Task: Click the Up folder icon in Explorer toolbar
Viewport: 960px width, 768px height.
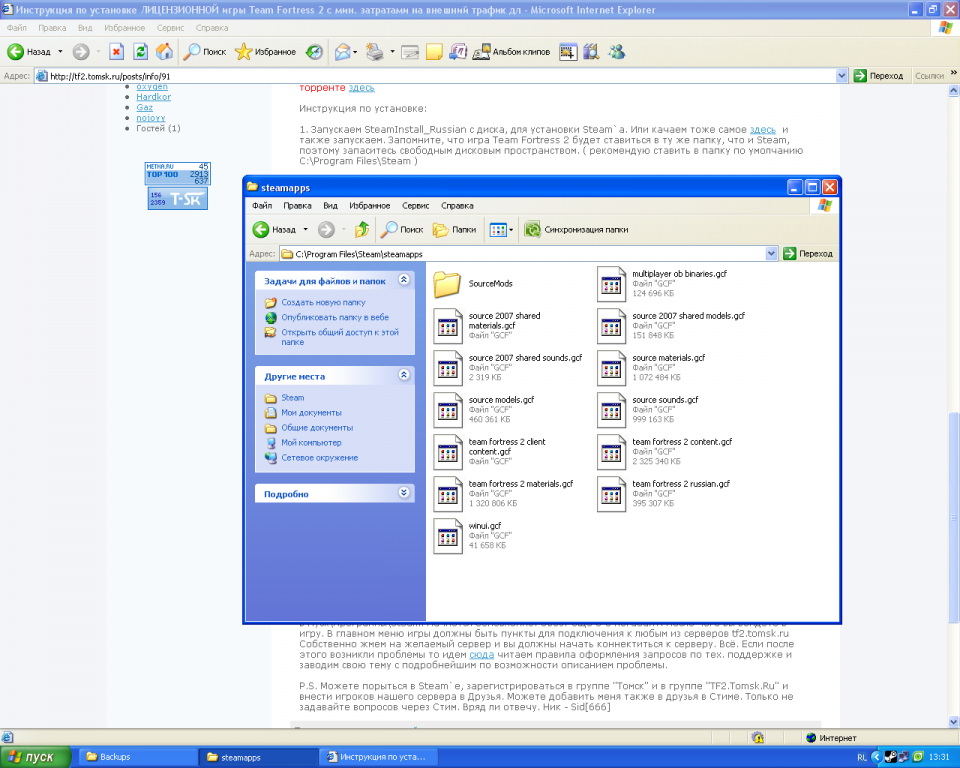Action: point(362,230)
